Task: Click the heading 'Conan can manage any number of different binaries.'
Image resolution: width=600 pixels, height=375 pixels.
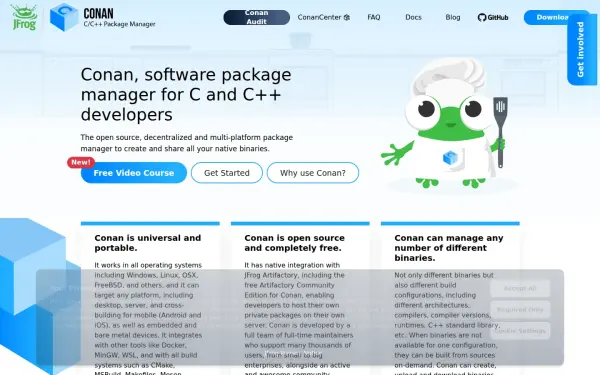Action: pyautogui.click(x=449, y=248)
